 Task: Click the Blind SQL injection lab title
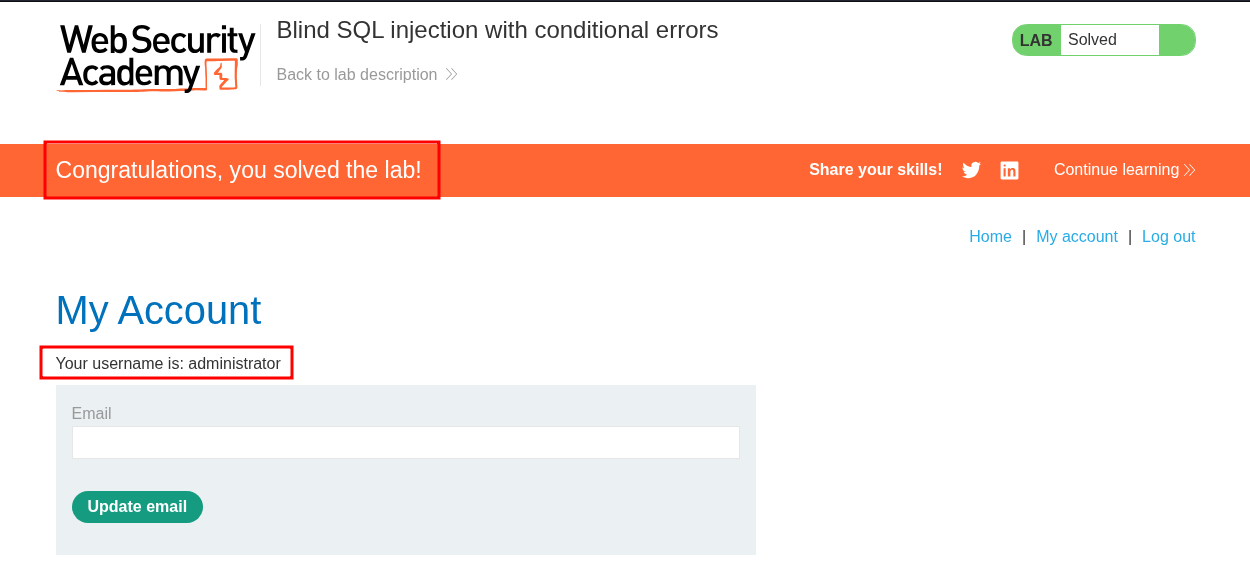coord(497,30)
